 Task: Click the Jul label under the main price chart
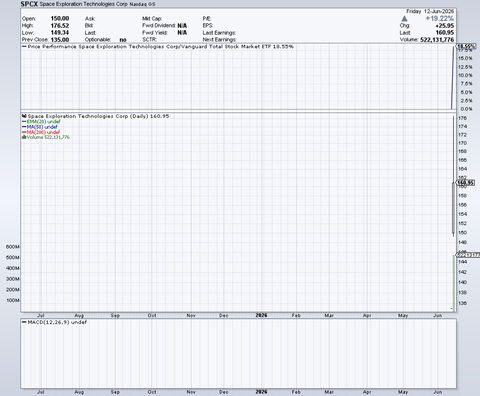point(41,315)
